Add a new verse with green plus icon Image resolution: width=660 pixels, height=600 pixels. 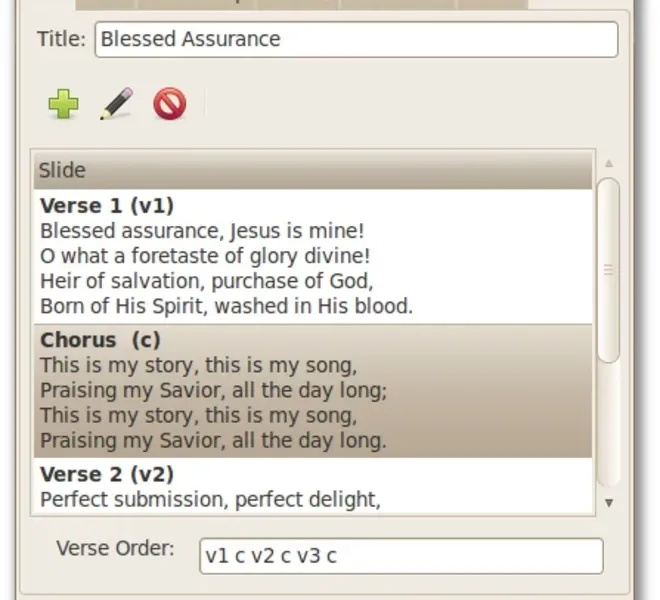click(x=63, y=104)
